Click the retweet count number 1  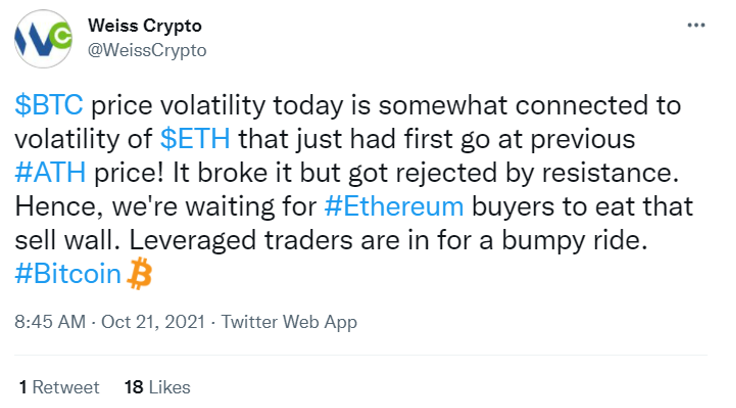(23, 387)
